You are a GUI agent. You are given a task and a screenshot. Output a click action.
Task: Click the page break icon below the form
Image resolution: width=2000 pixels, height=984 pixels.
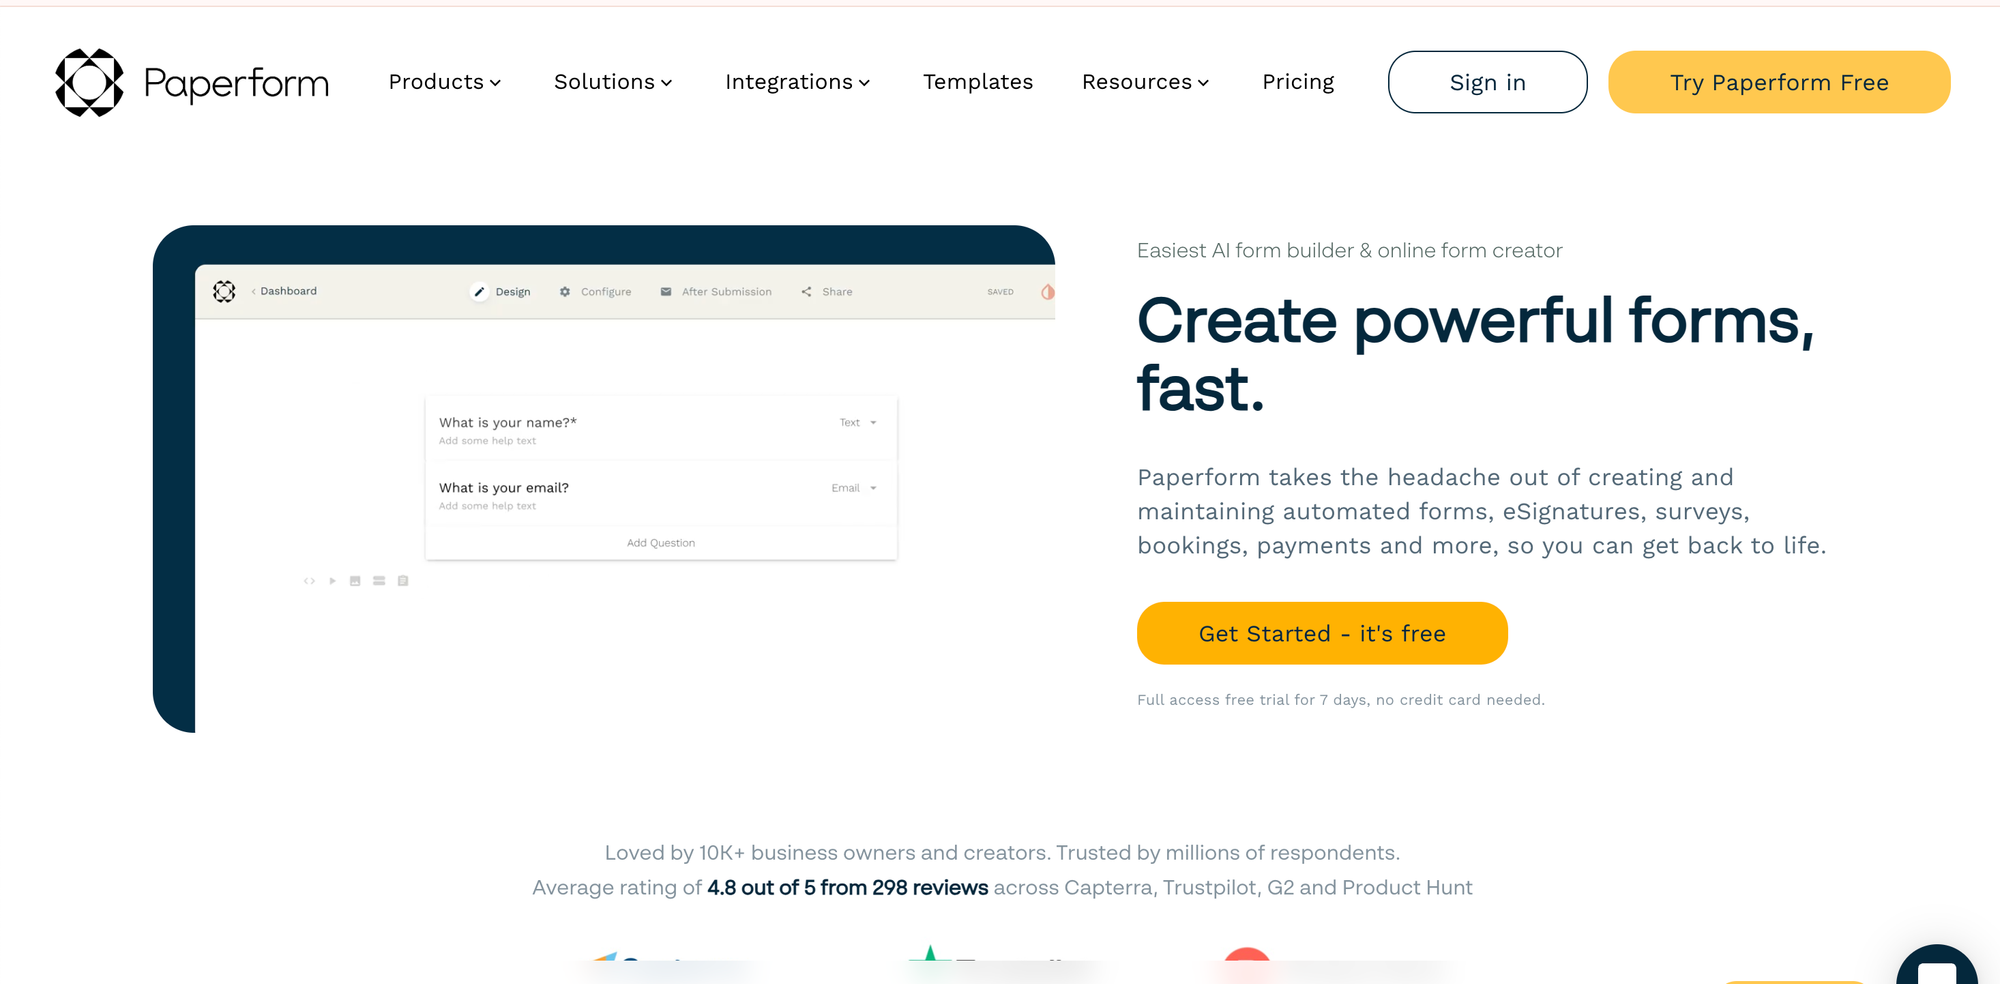[379, 581]
